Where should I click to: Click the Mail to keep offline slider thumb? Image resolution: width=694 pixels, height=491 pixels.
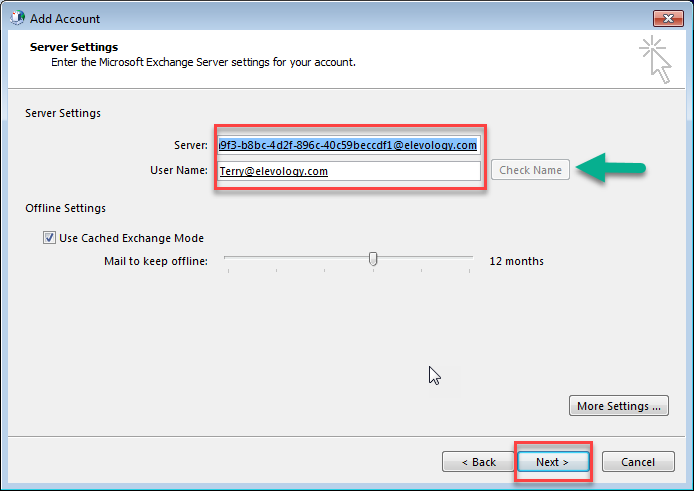click(x=373, y=259)
